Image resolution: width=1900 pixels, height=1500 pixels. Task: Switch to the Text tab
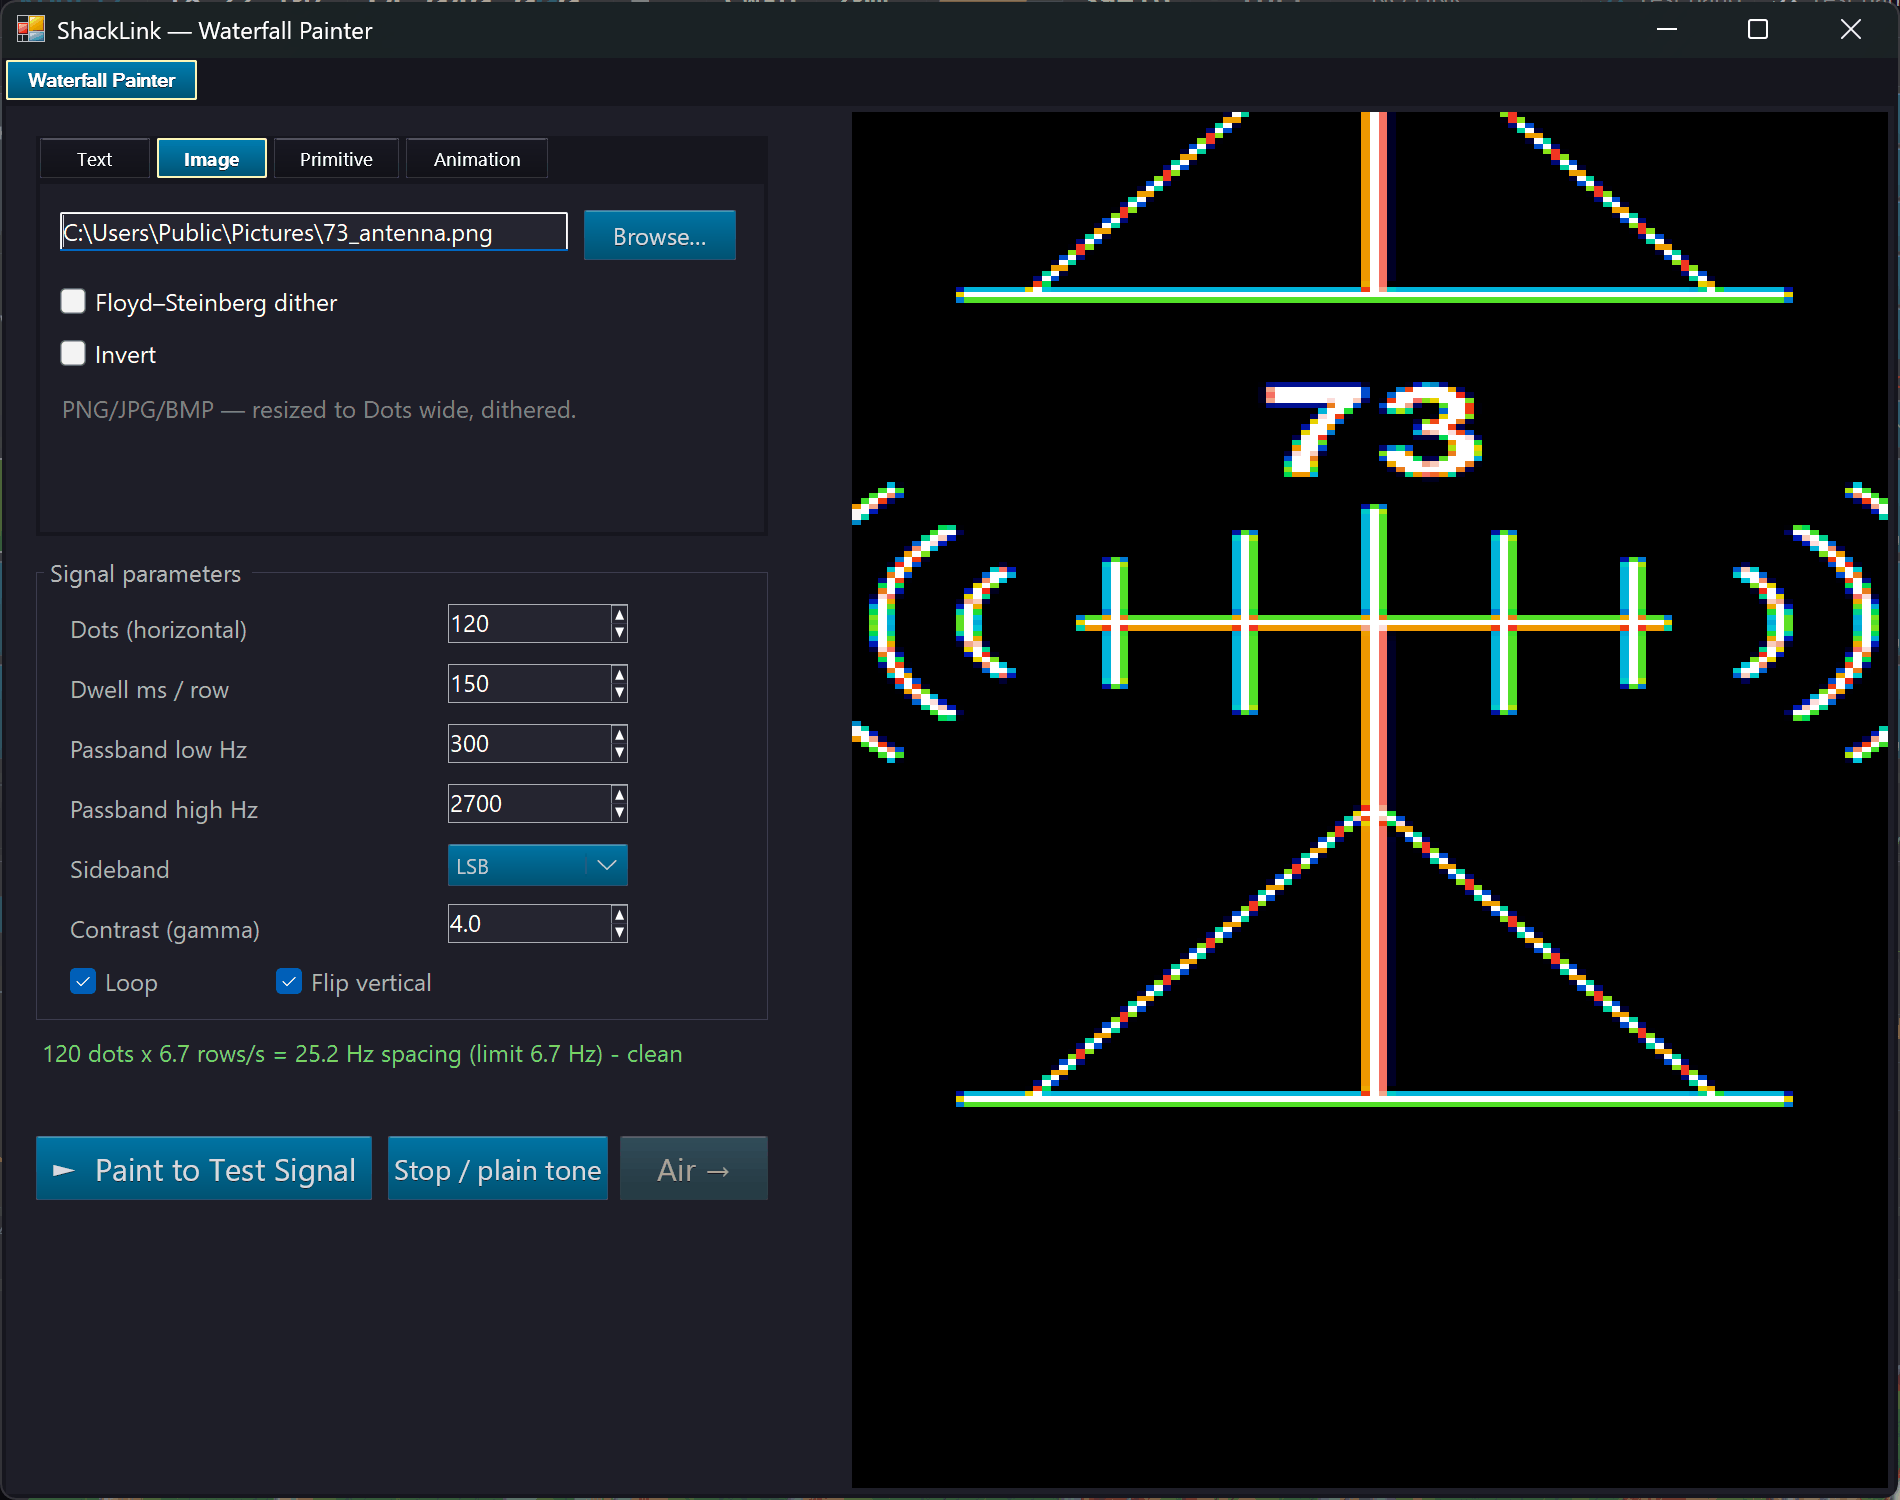tap(95, 159)
